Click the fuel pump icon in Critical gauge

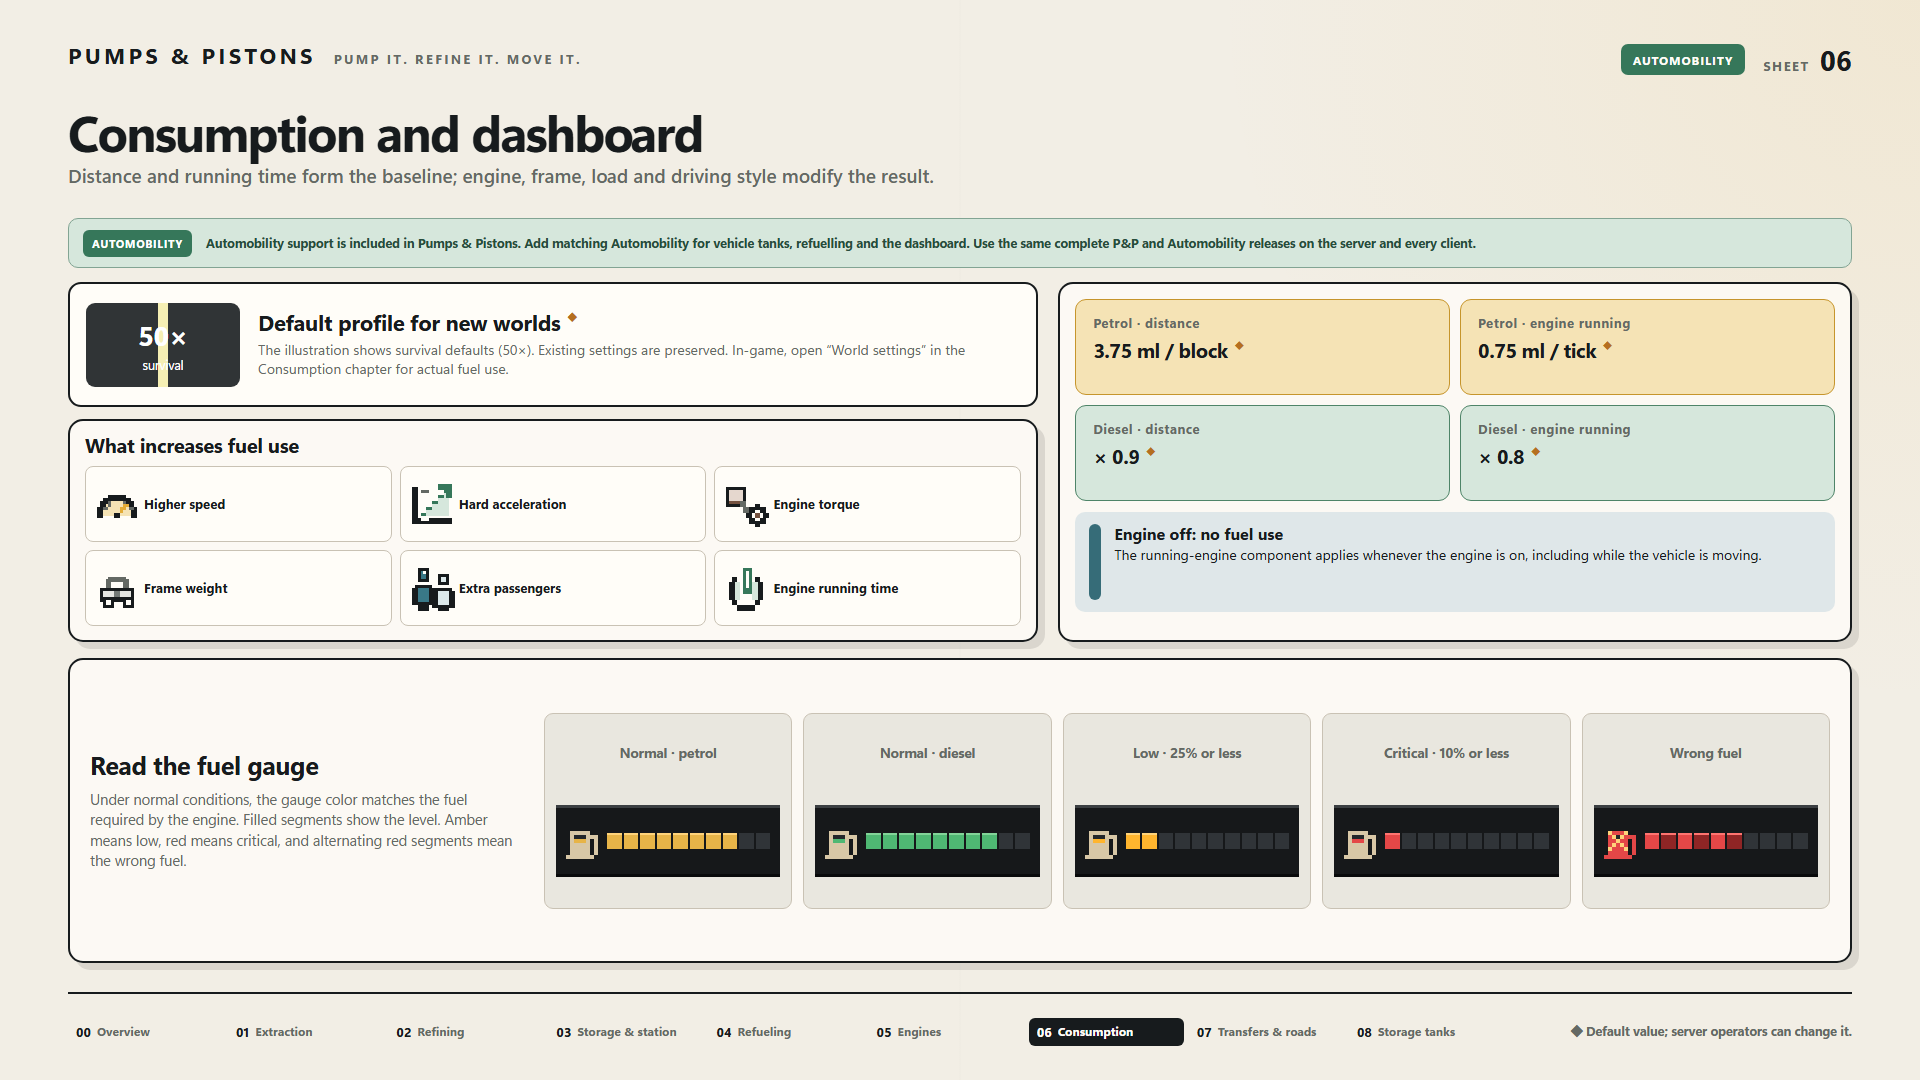(1361, 844)
